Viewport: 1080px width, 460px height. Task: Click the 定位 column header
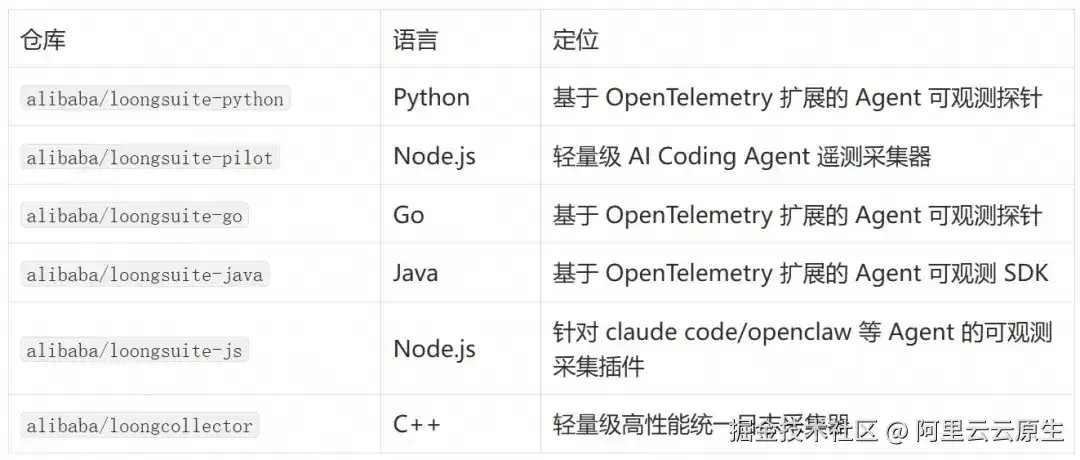[575, 40]
